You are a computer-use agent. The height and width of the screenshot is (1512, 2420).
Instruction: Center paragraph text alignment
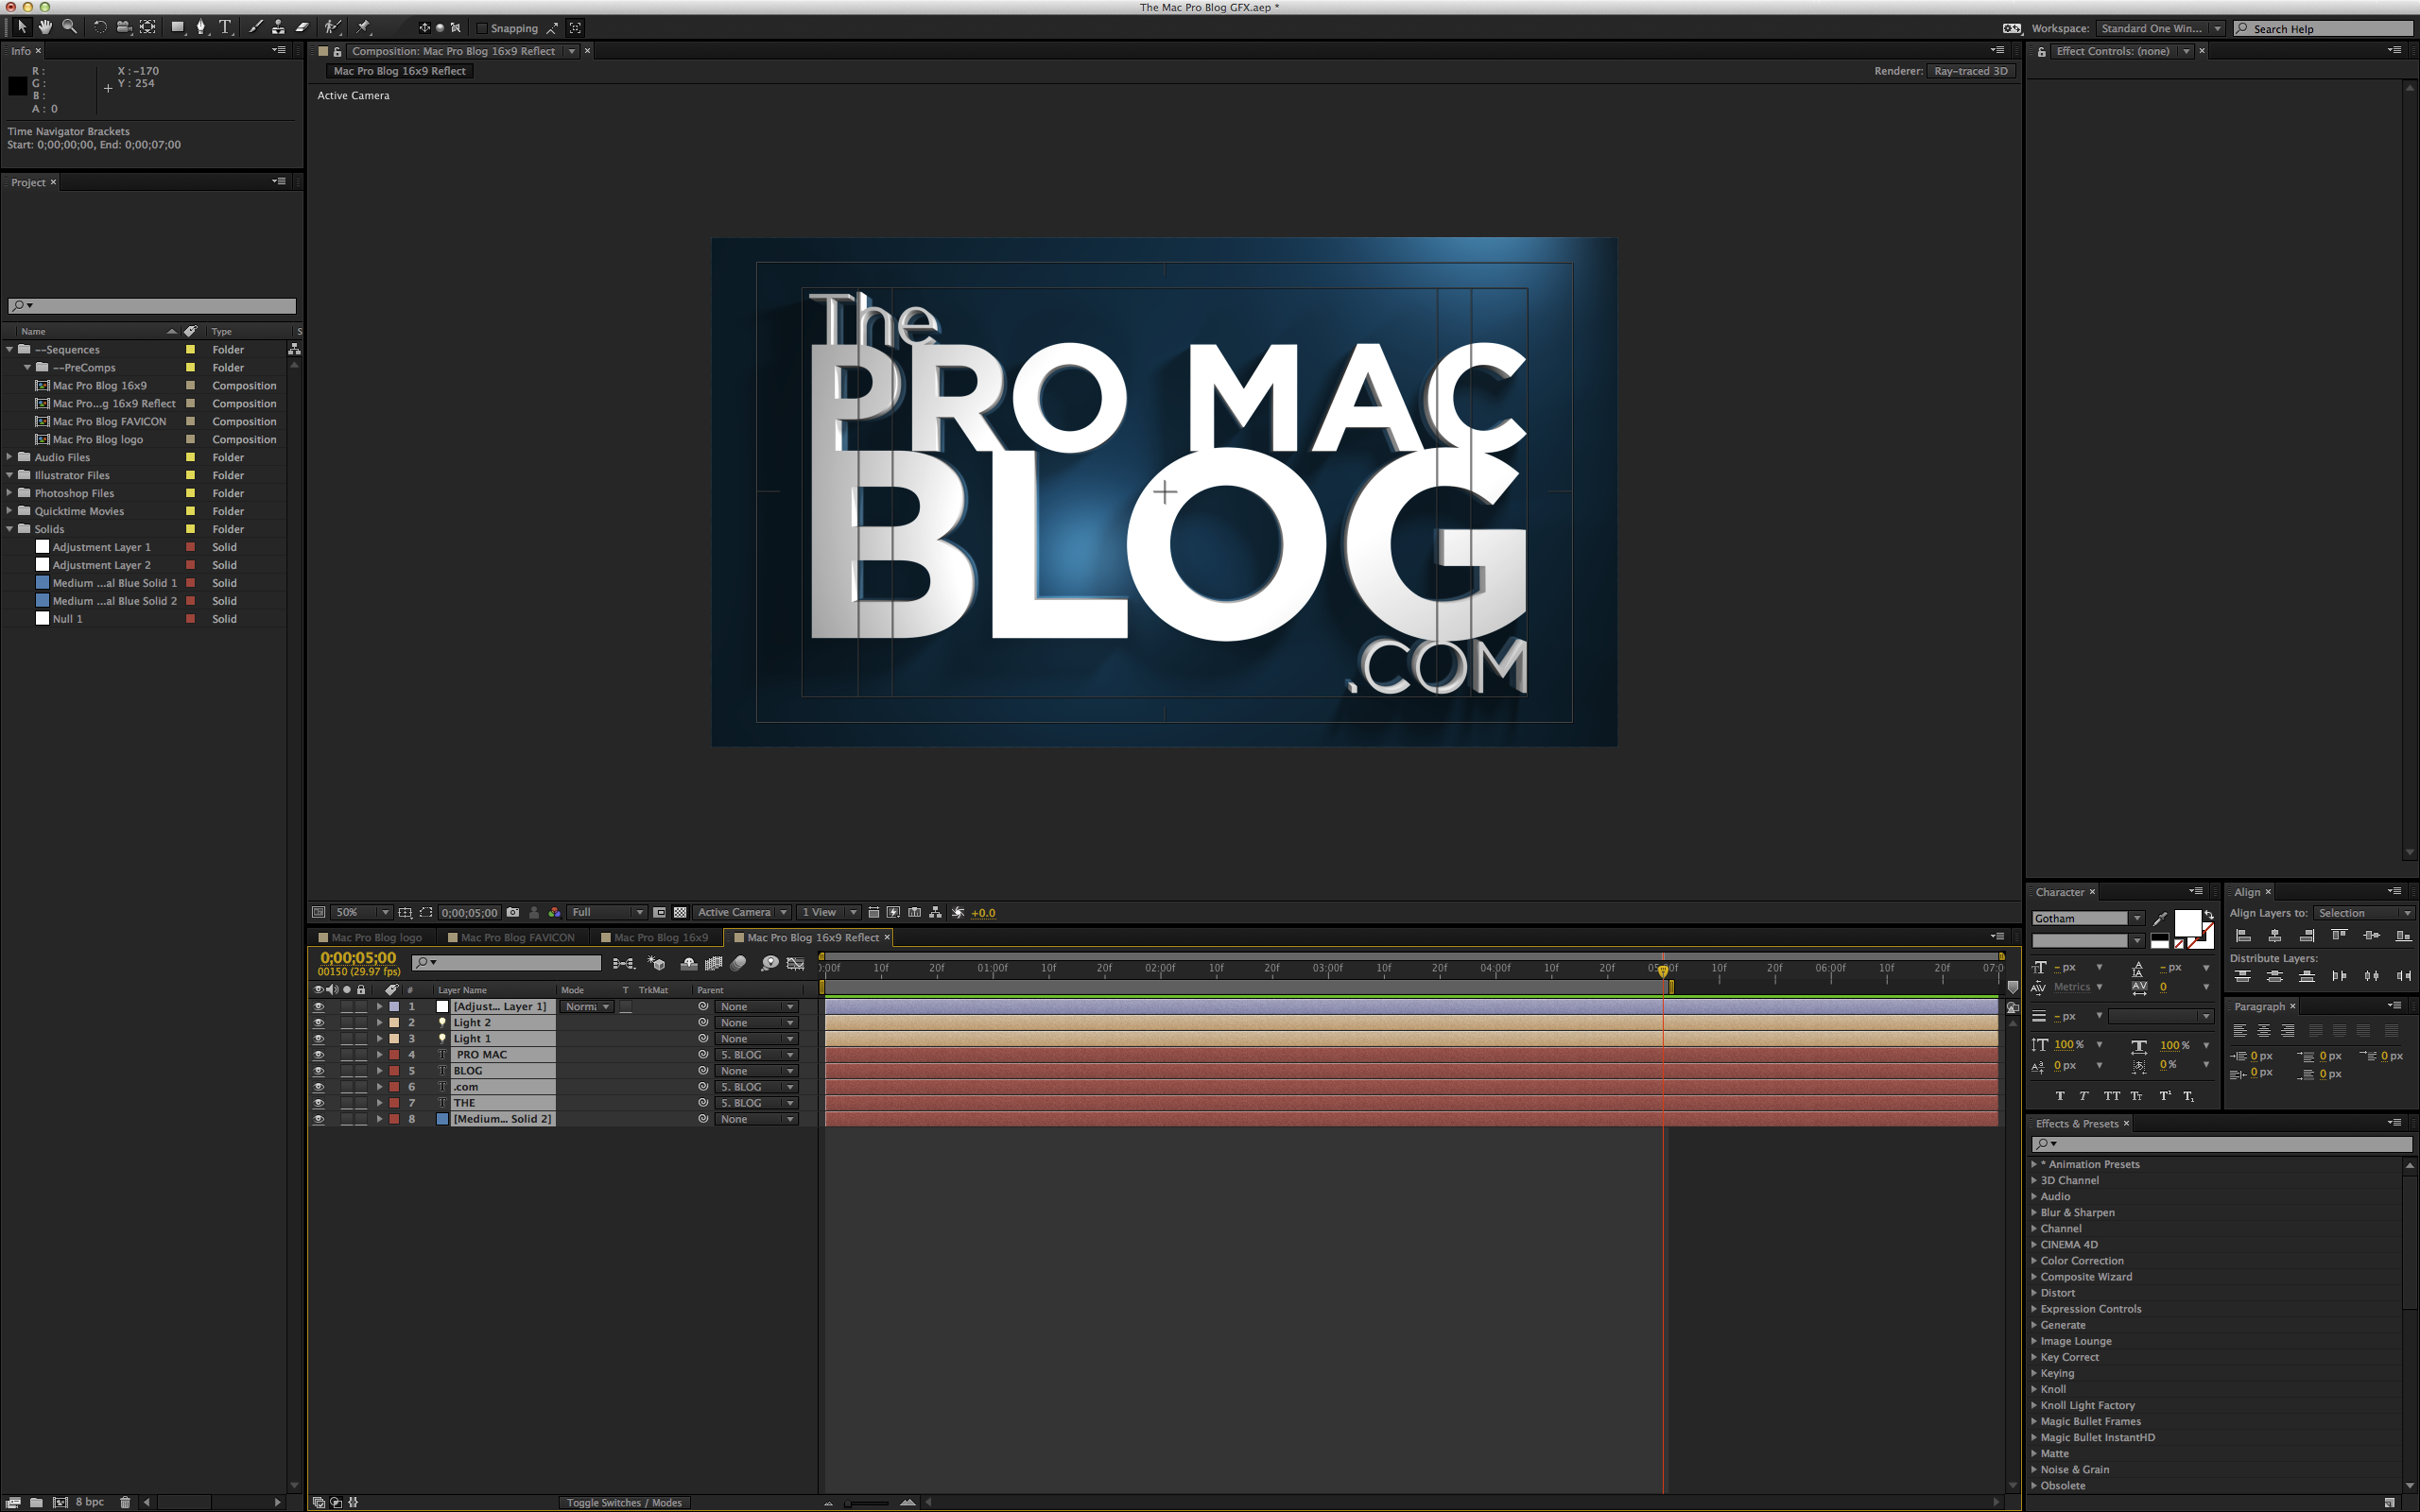pyautogui.click(x=2264, y=1030)
